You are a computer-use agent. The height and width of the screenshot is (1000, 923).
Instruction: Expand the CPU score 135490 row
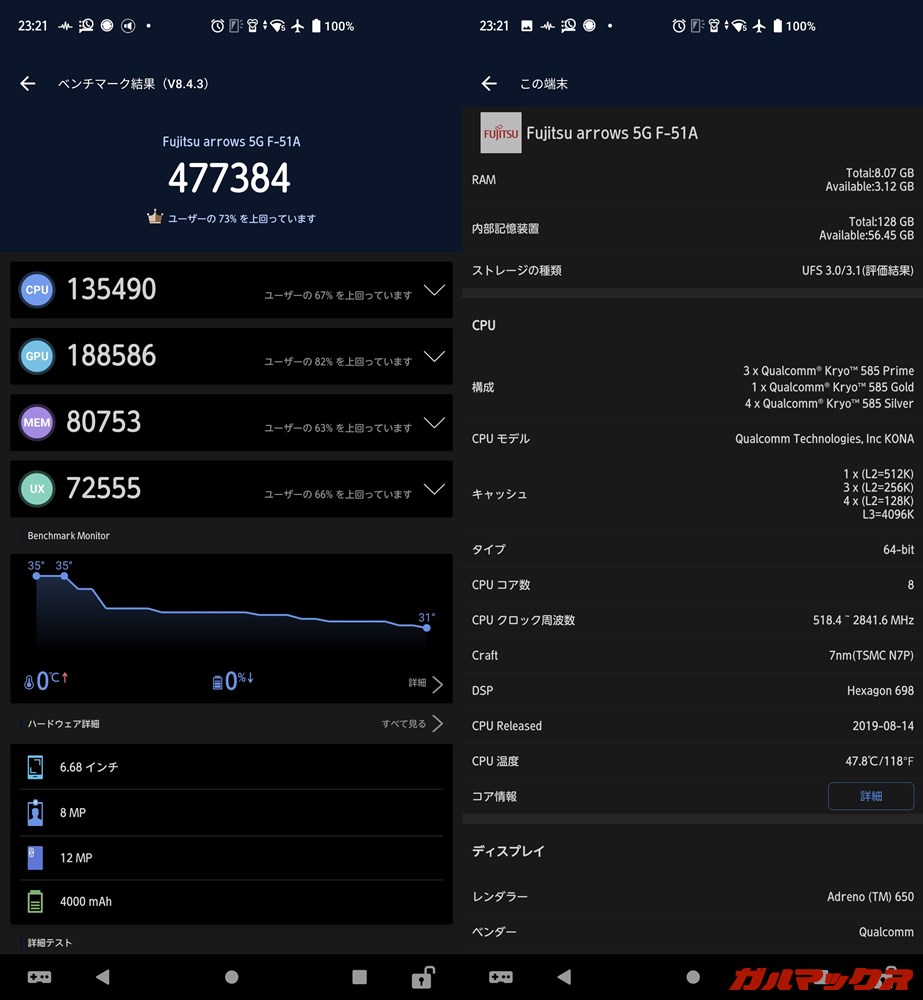coord(434,290)
